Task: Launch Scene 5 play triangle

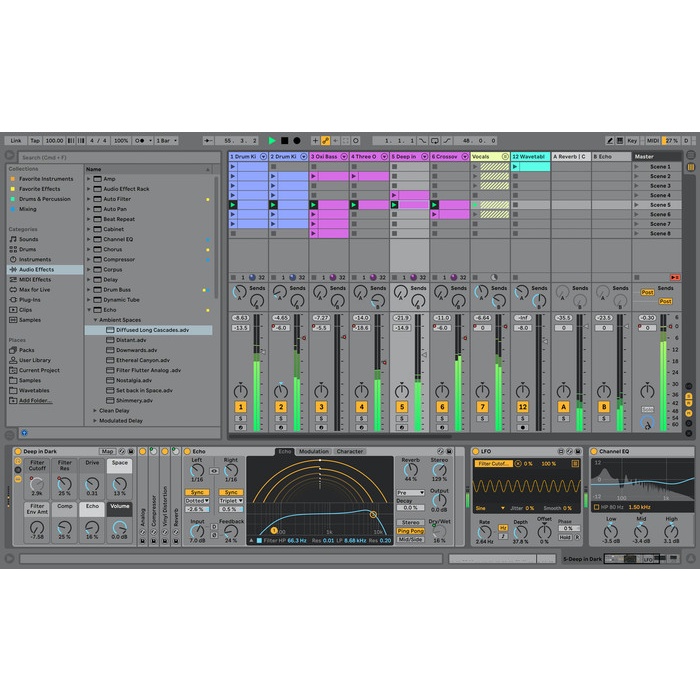Action: [x=637, y=205]
